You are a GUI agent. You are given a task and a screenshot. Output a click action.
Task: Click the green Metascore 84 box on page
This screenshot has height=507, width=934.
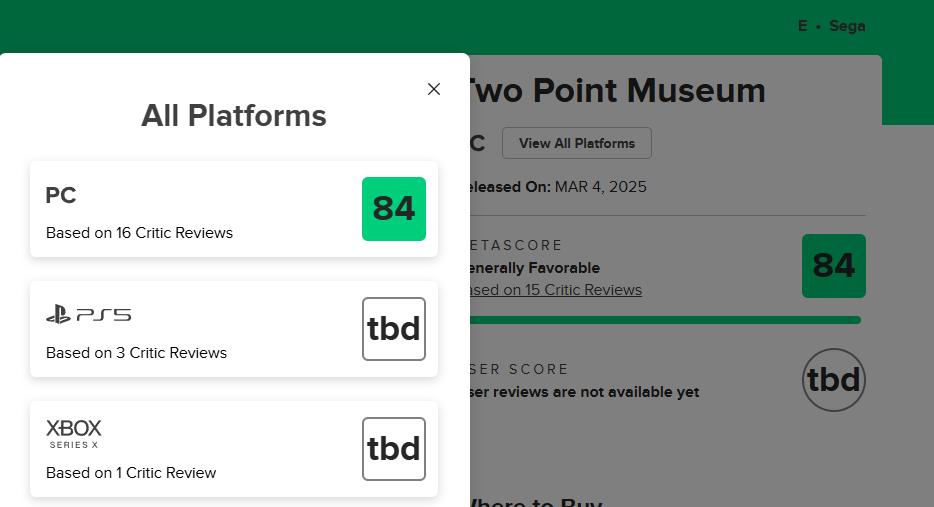click(x=833, y=266)
